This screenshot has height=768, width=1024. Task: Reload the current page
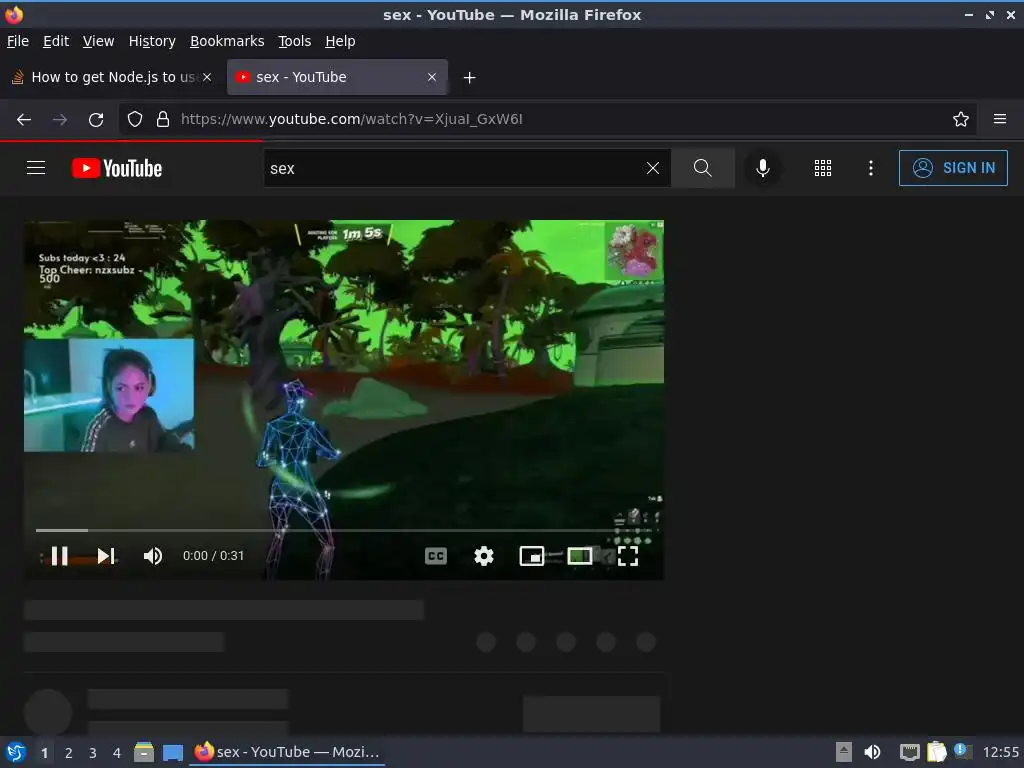click(96, 120)
